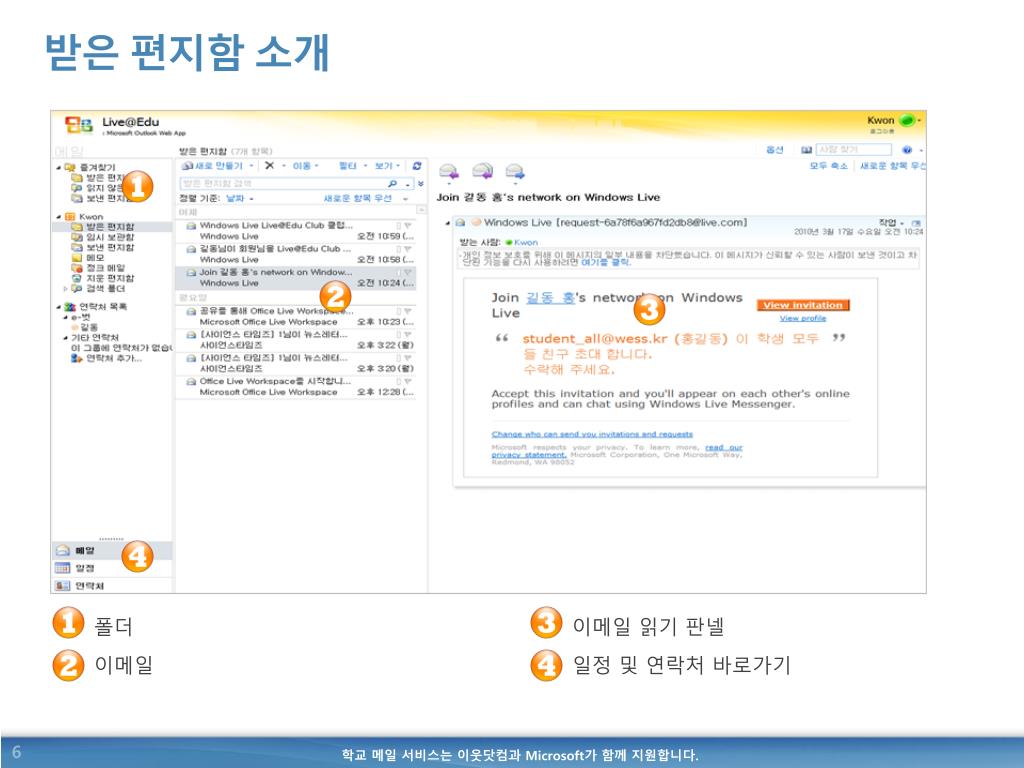Click Change who can send you invitations link
Screen dimensions: 1024x768
592,434
